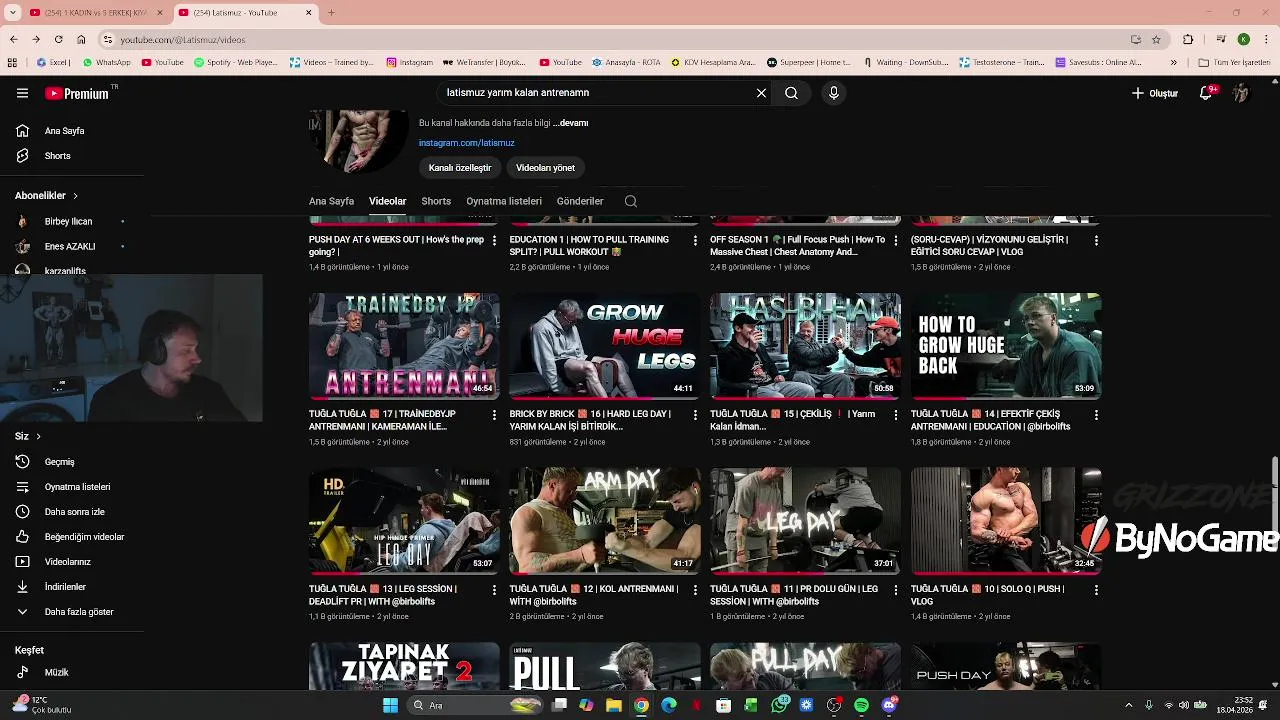Click Videoları yönet button
1280x720 pixels.
click(x=545, y=168)
